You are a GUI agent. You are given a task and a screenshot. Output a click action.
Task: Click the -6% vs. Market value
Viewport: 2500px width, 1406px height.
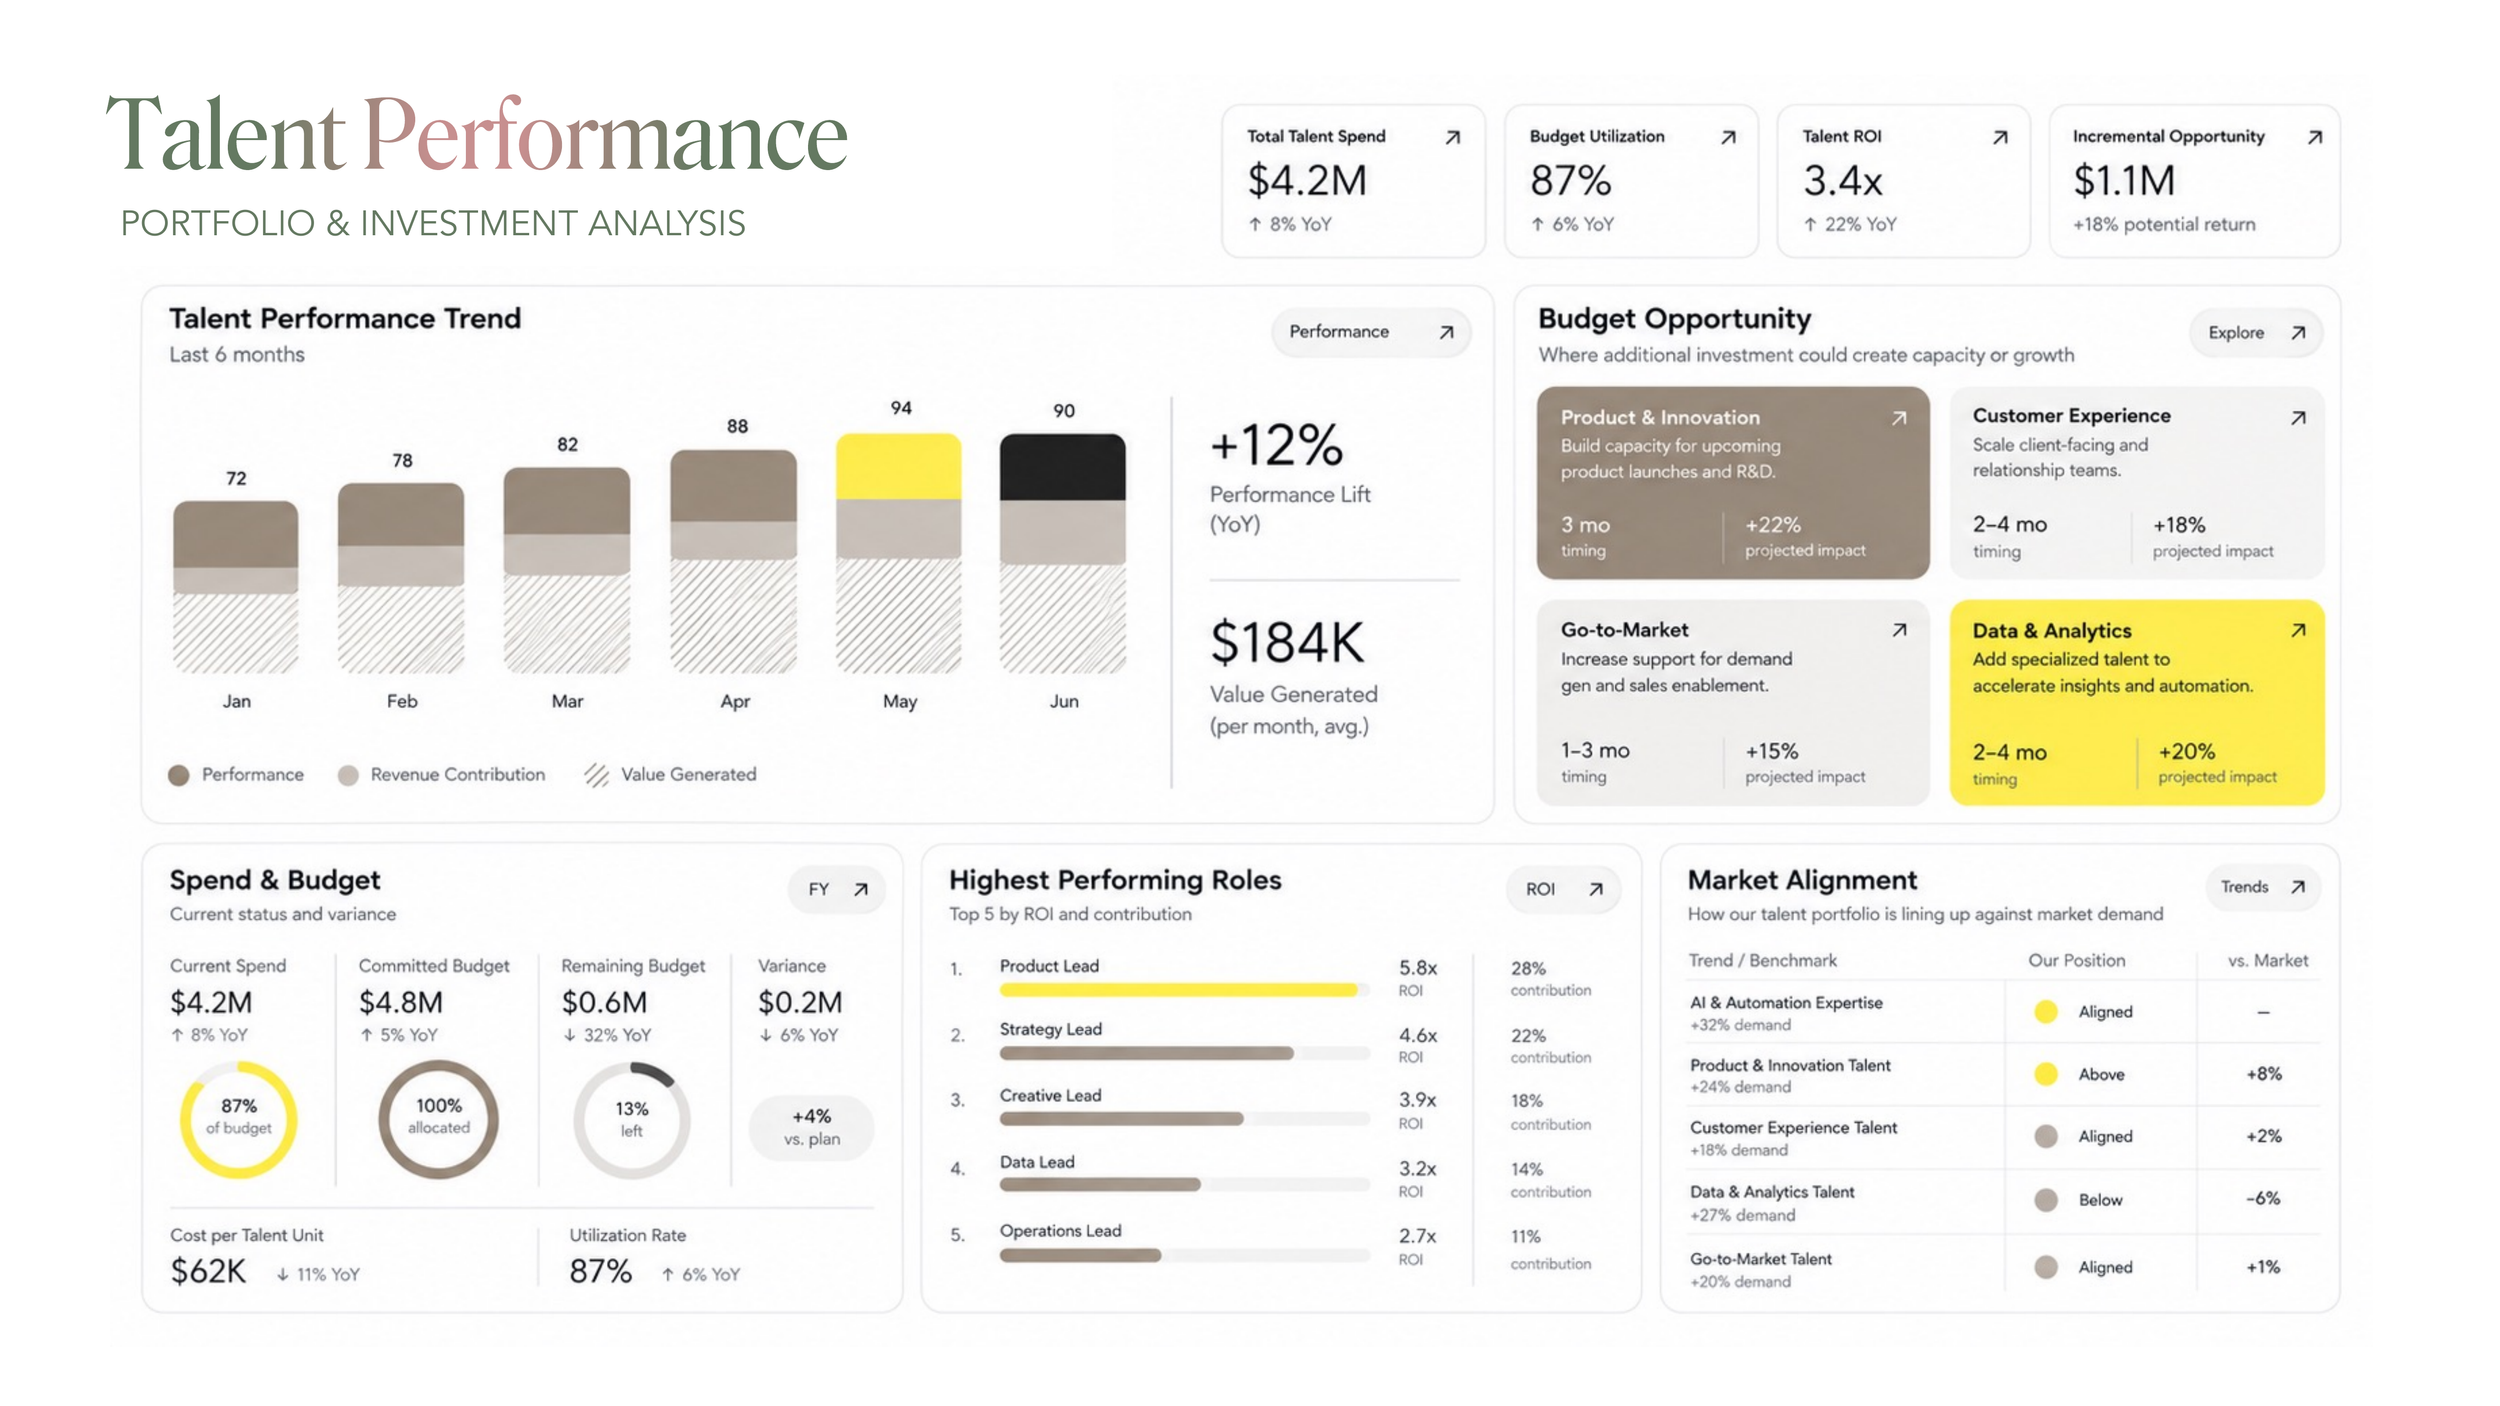tap(2263, 1198)
